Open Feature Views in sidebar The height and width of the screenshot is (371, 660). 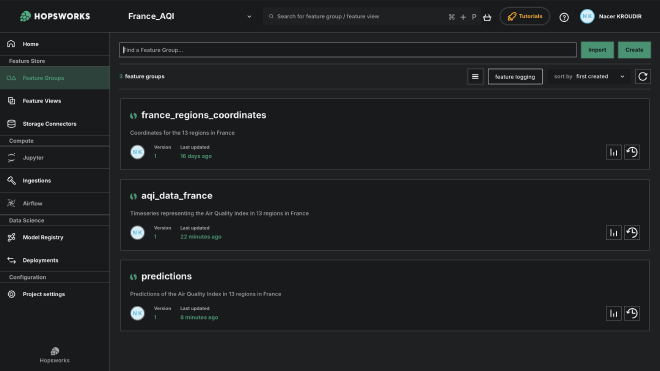55,101
